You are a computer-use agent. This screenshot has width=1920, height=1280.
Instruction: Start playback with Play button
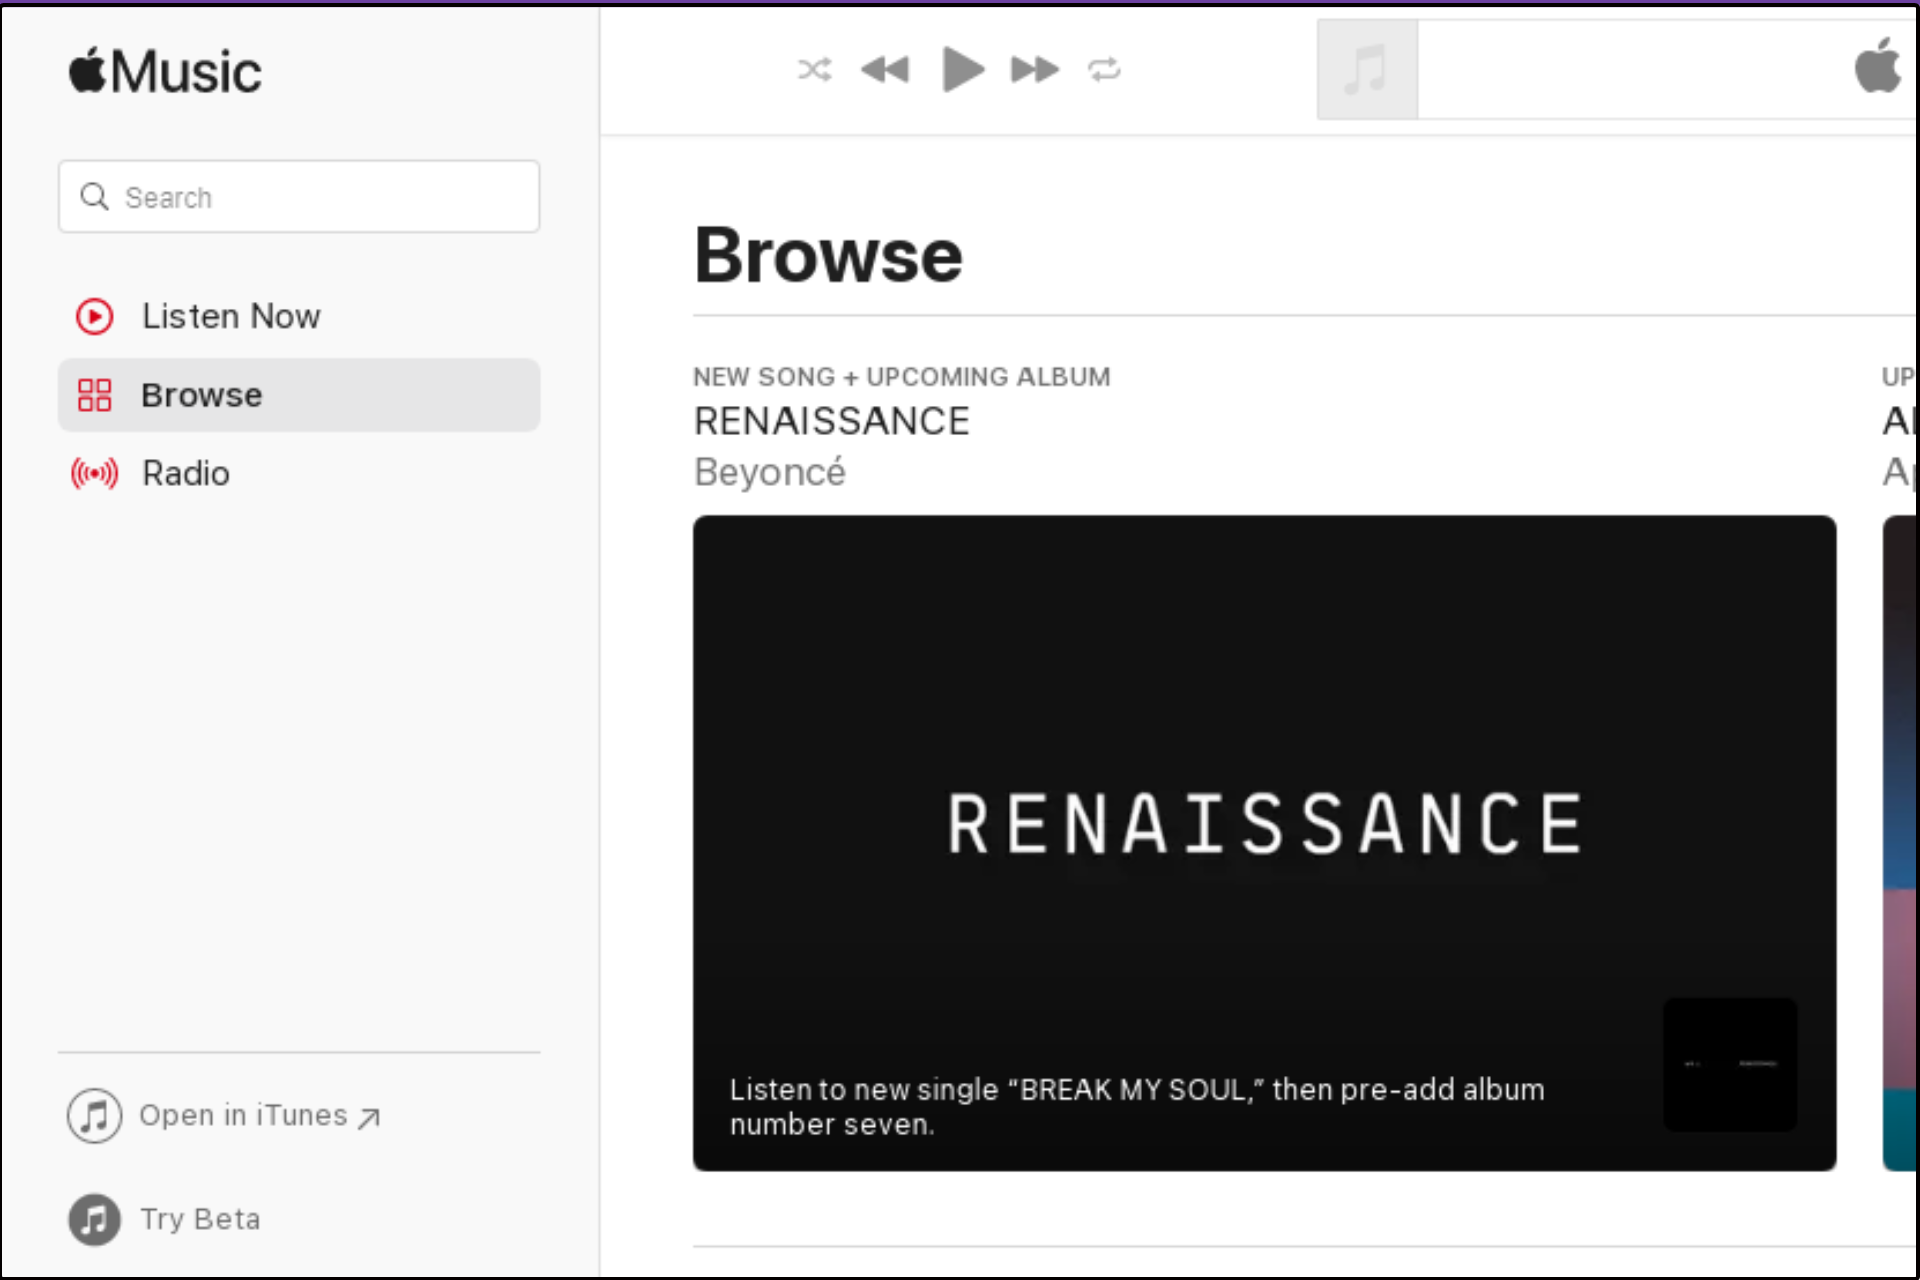(x=963, y=69)
